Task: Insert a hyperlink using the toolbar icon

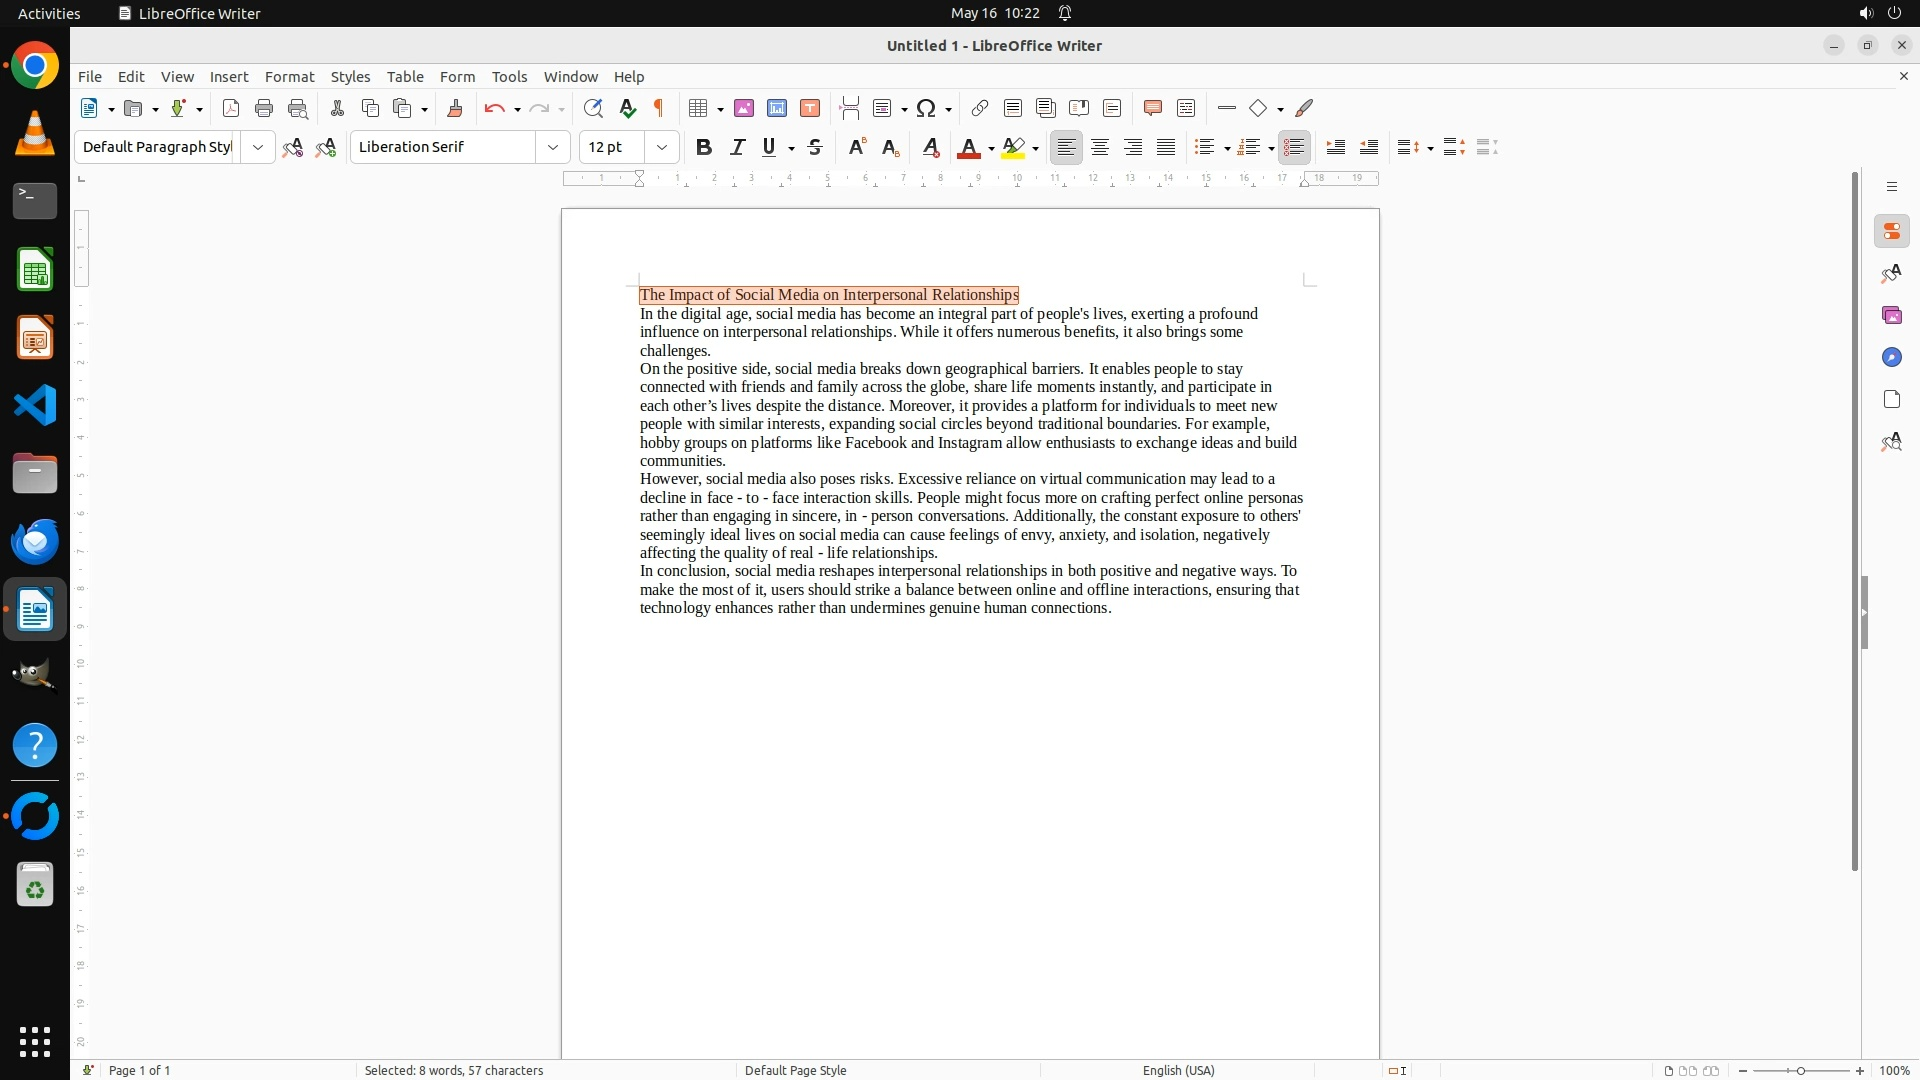Action: 980,108
